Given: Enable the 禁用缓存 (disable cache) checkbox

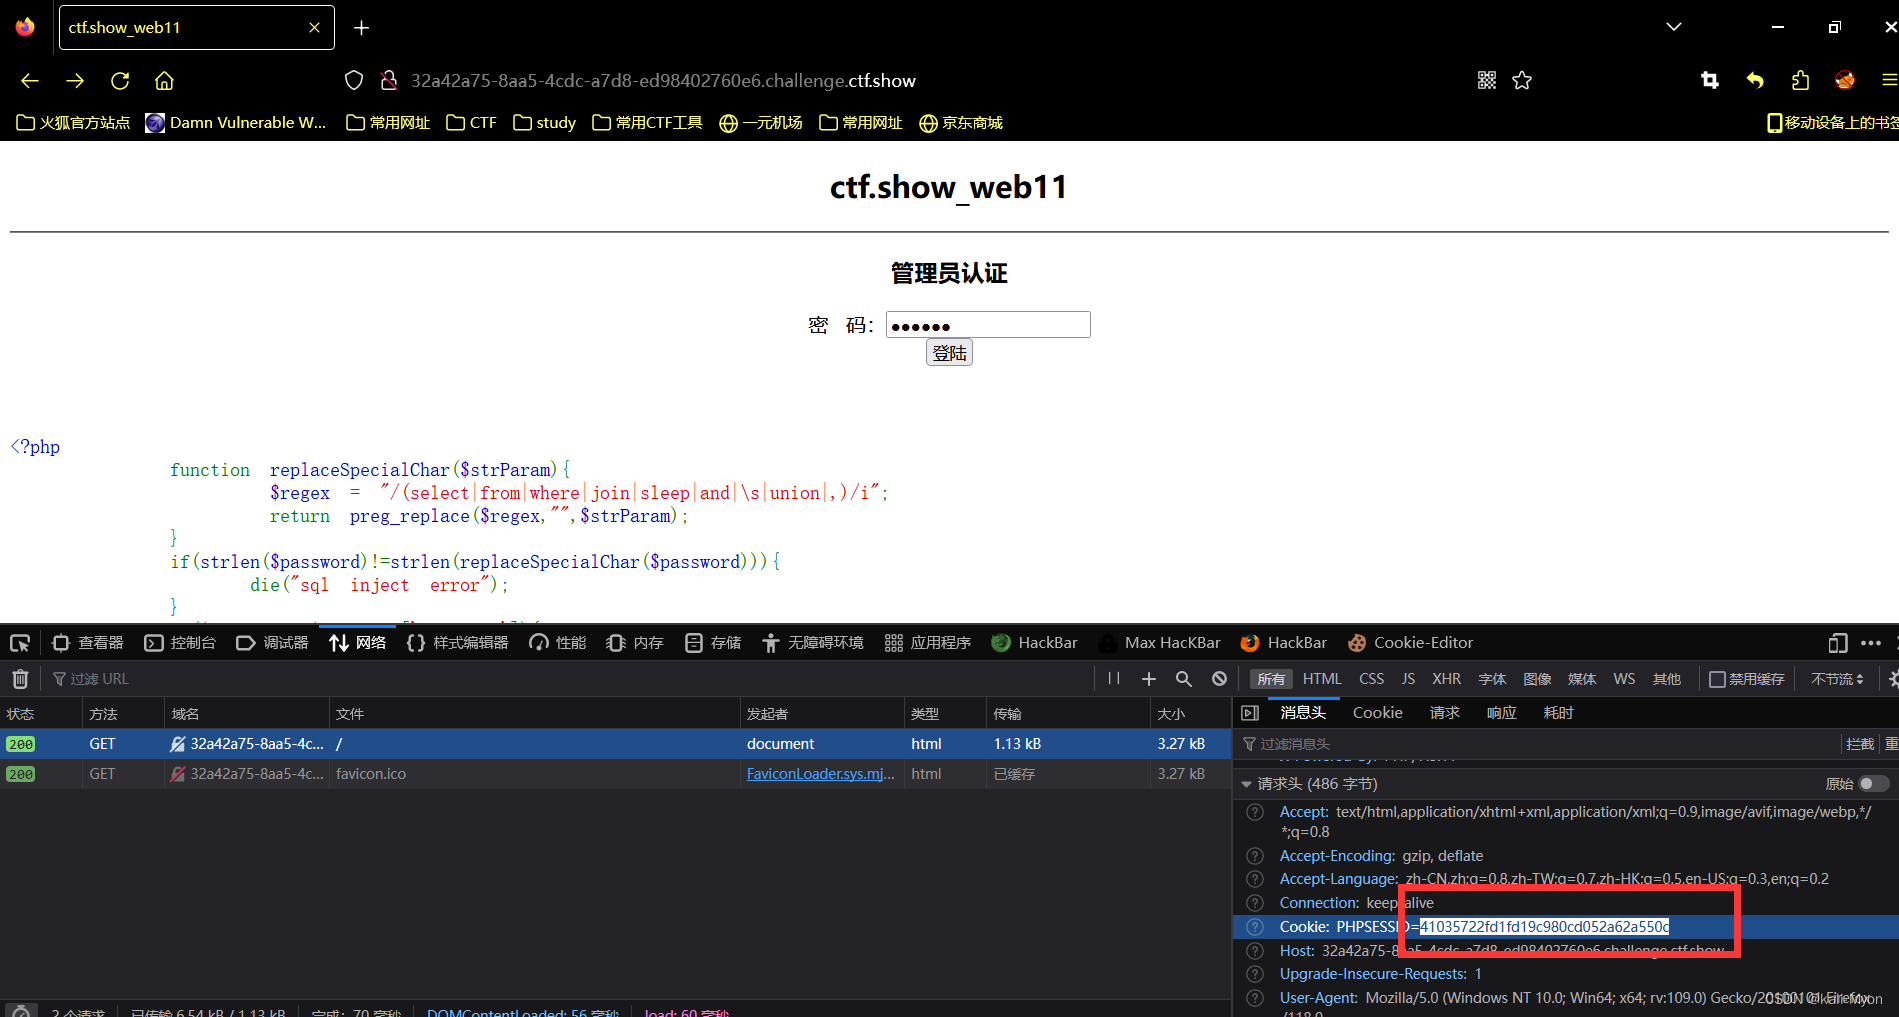Looking at the screenshot, I should [1715, 678].
